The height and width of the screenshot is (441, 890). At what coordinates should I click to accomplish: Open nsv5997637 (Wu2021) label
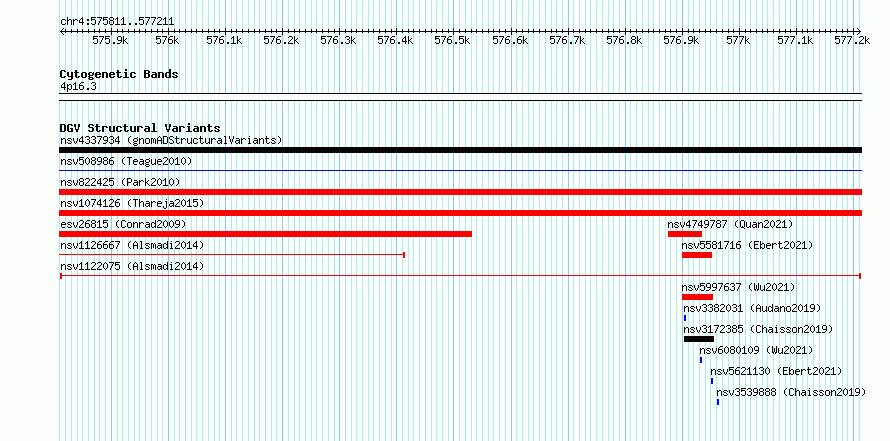[x=739, y=288]
